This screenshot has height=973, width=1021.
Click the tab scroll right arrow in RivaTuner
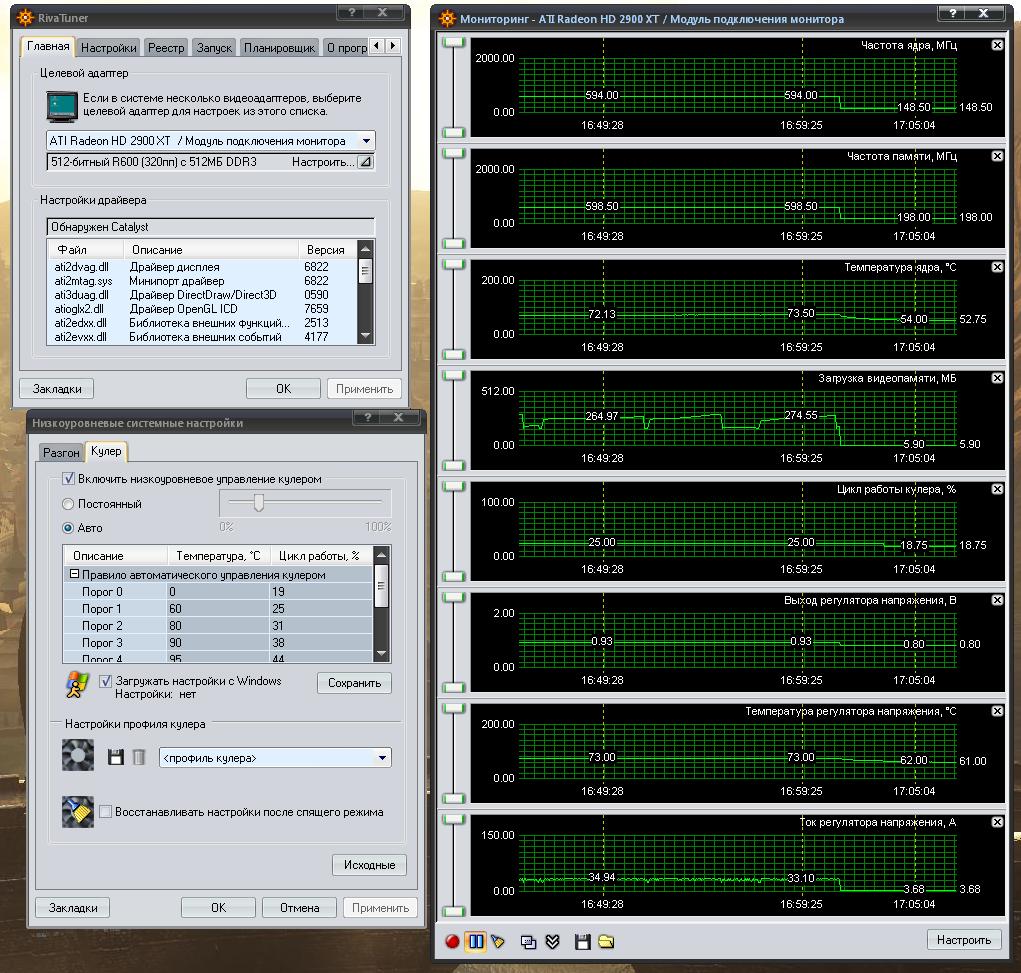pyautogui.click(x=393, y=46)
